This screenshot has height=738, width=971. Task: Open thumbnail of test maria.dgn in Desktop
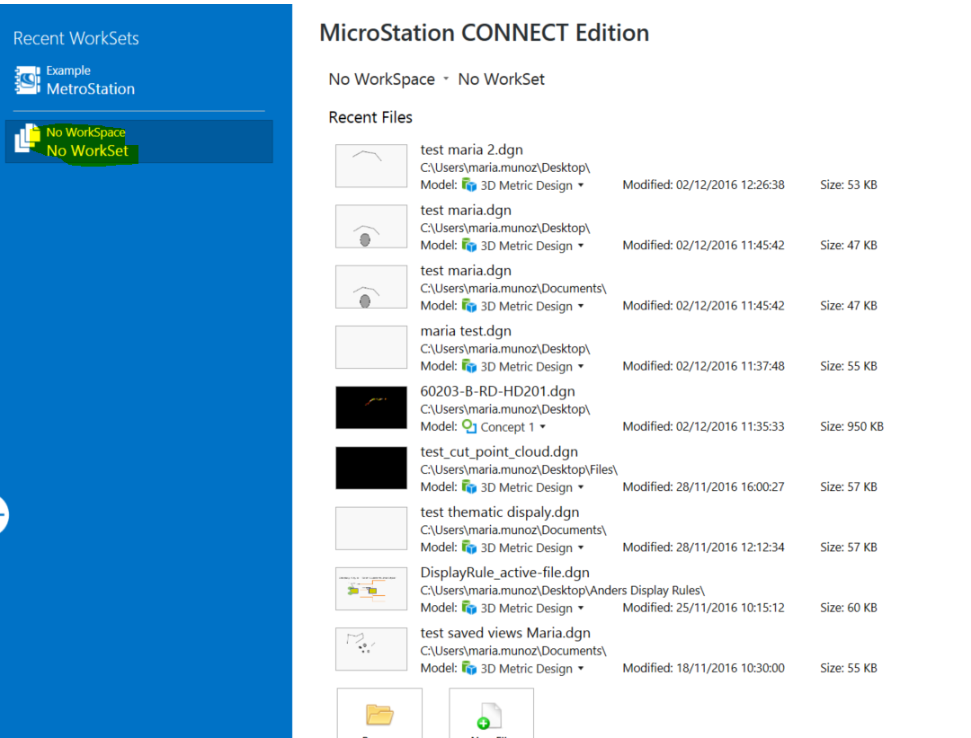tap(371, 227)
